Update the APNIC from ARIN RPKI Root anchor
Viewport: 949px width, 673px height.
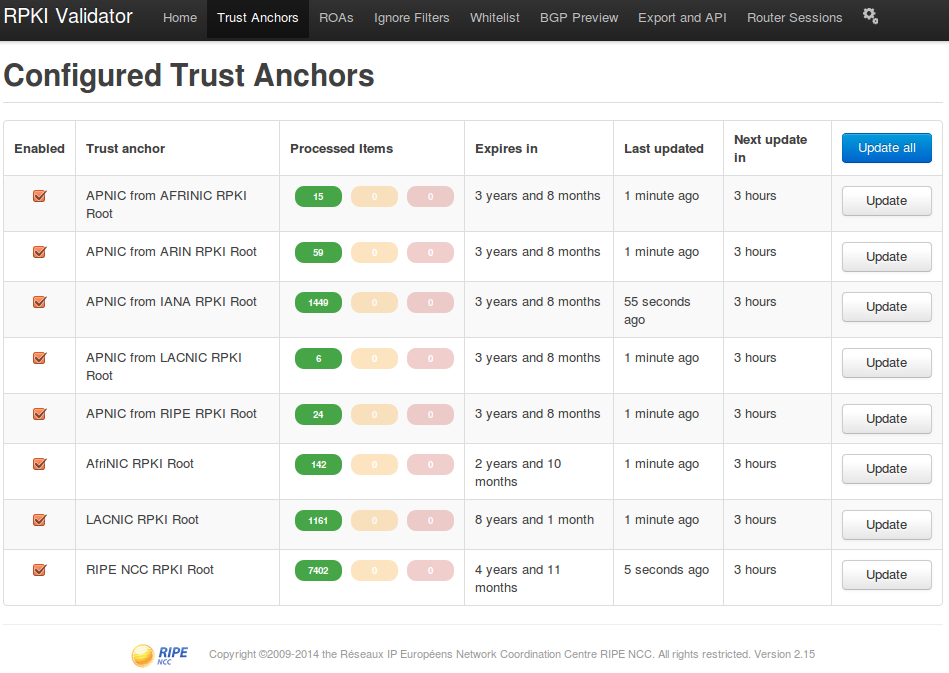tap(887, 257)
